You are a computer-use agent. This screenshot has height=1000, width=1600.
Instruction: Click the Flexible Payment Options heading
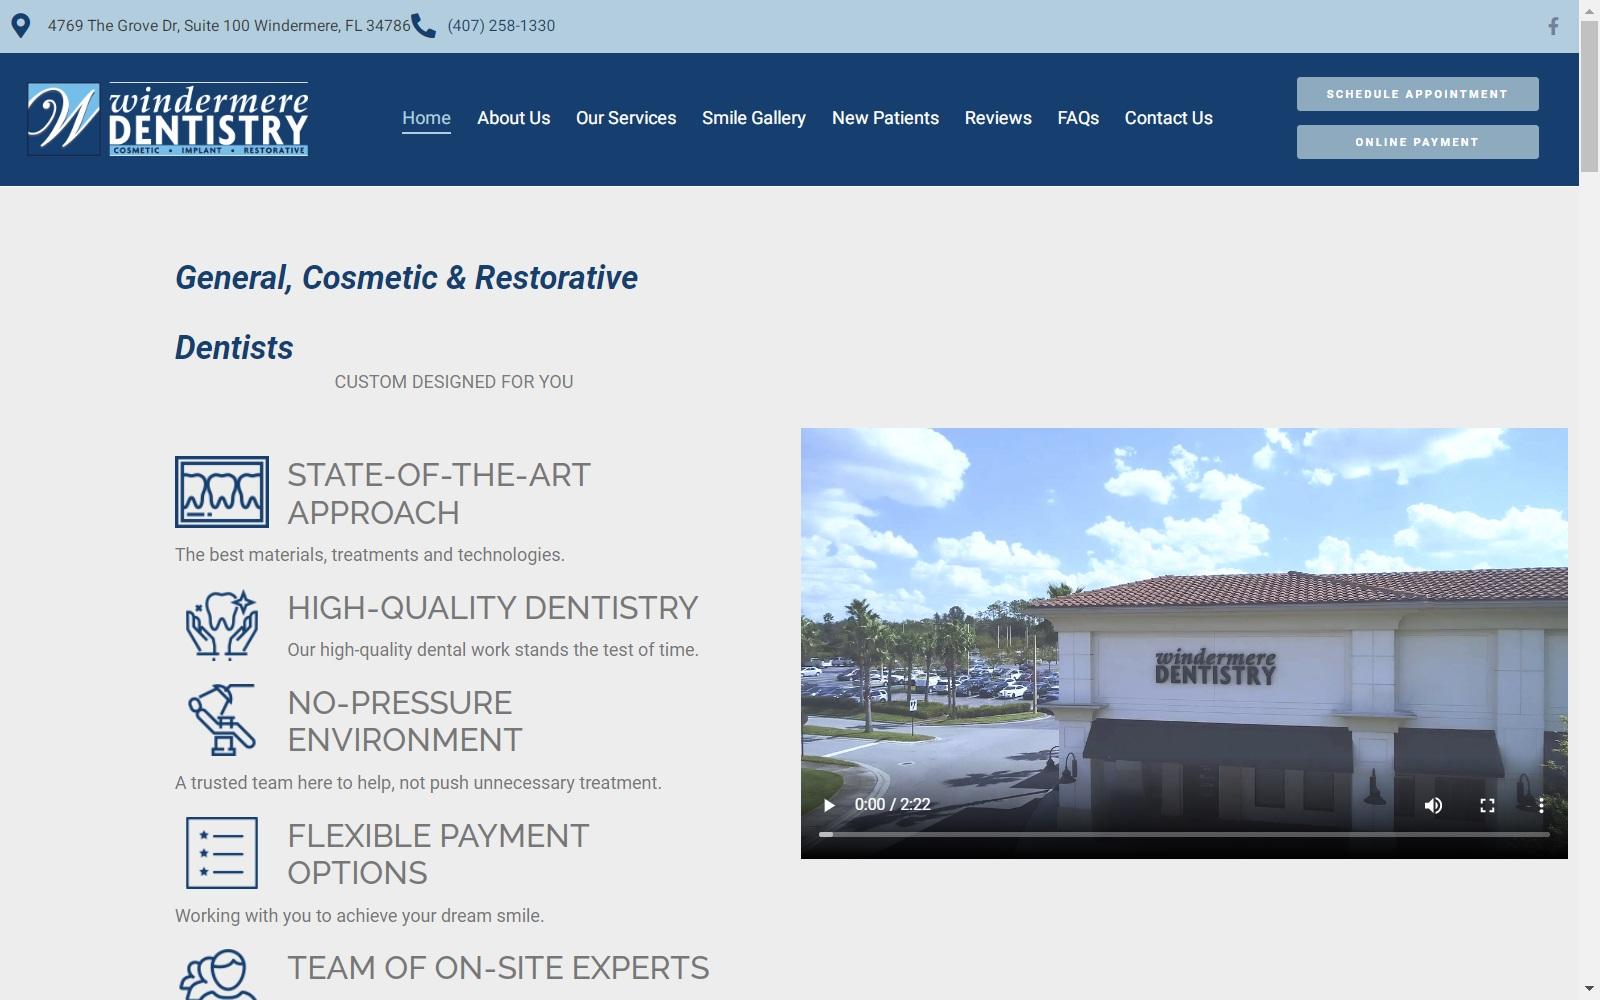[438, 854]
